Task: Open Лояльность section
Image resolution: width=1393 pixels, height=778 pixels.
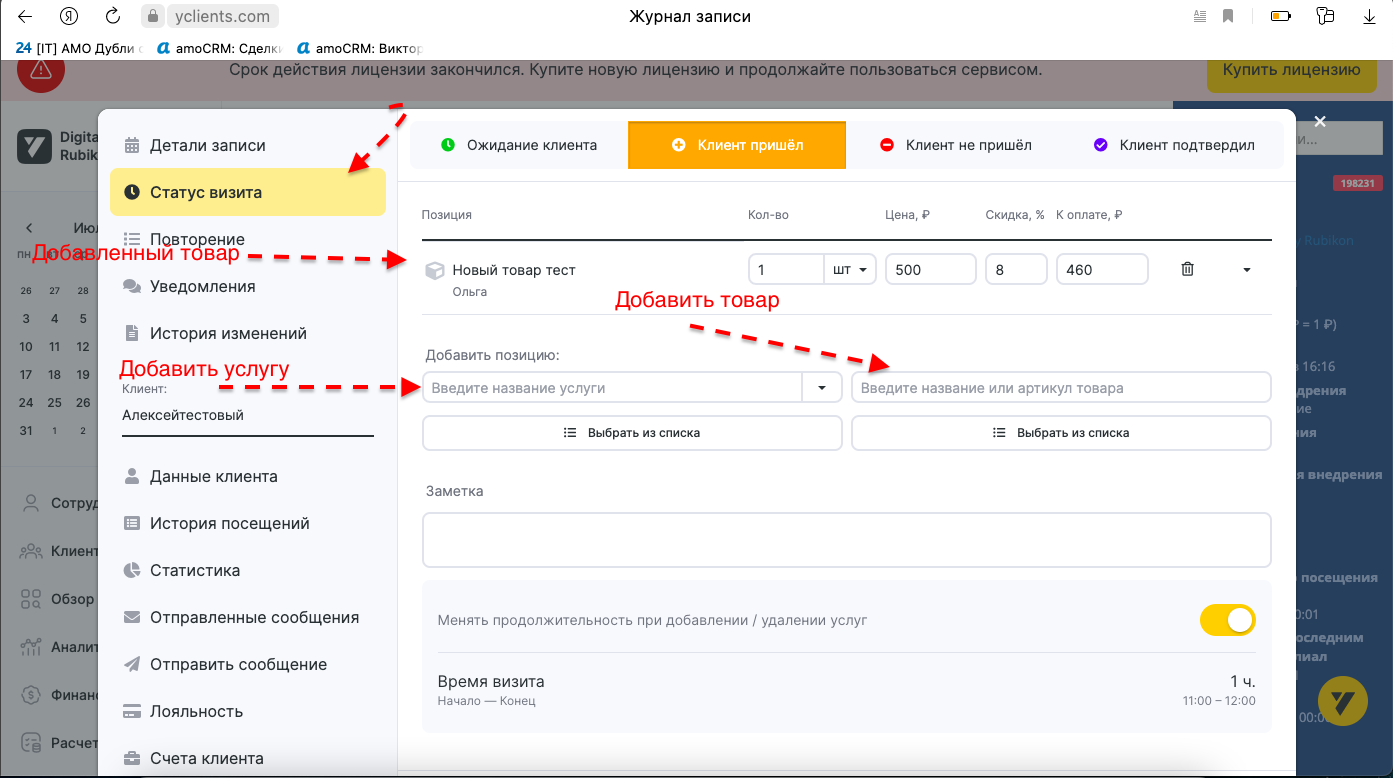Action: click(x=247, y=711)
